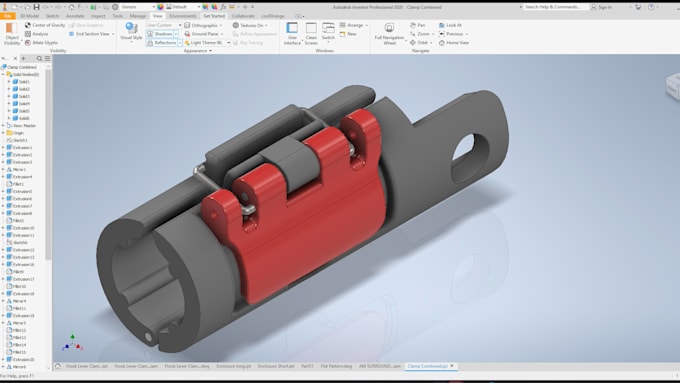Select Fillet1 feature in browser
680x383 pixels.
15,184
